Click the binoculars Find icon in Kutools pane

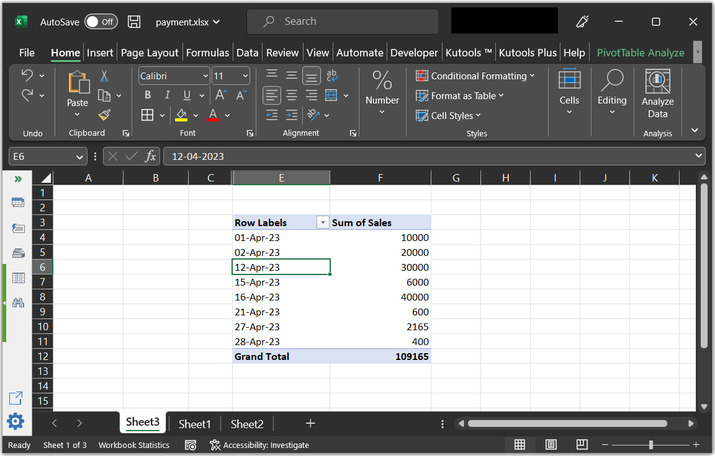click(x=17, y=303)
